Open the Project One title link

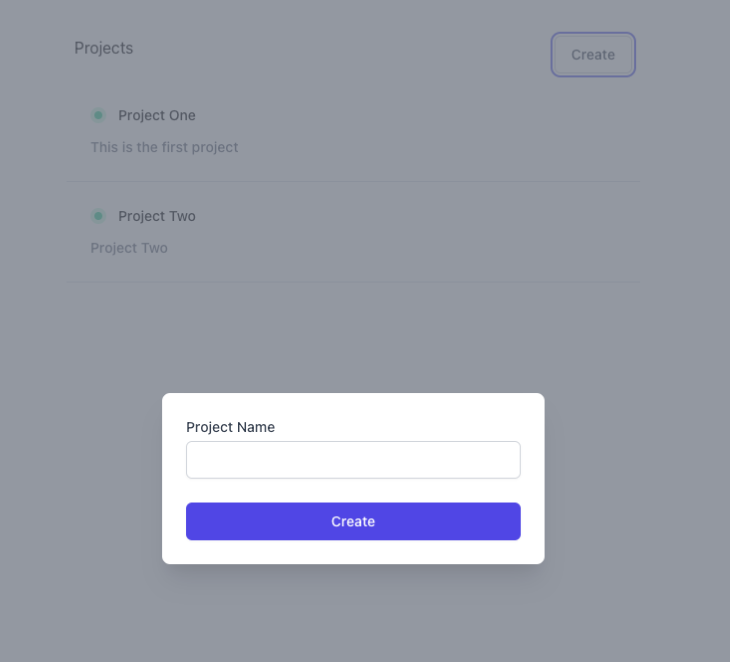[x=157, y=115]
